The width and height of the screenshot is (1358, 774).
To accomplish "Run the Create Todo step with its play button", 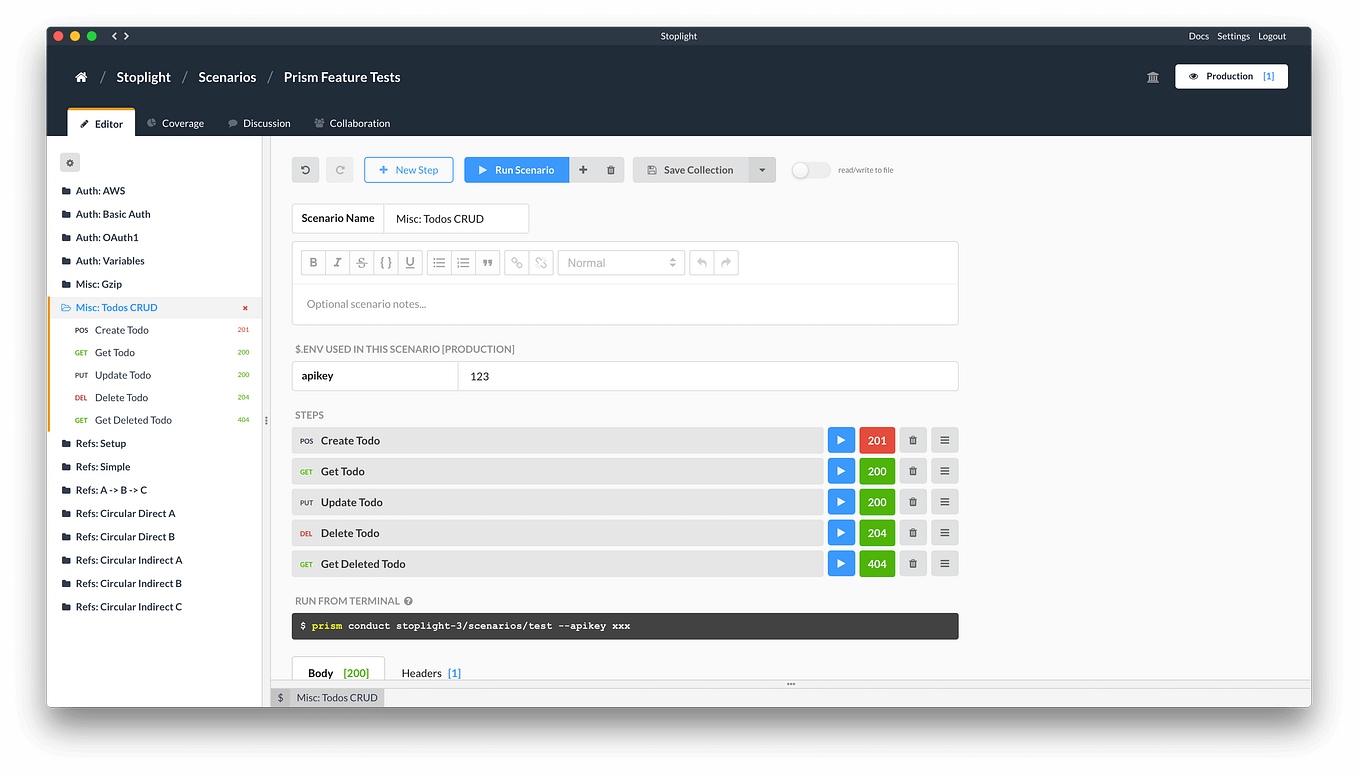I will tap(841, 439).
